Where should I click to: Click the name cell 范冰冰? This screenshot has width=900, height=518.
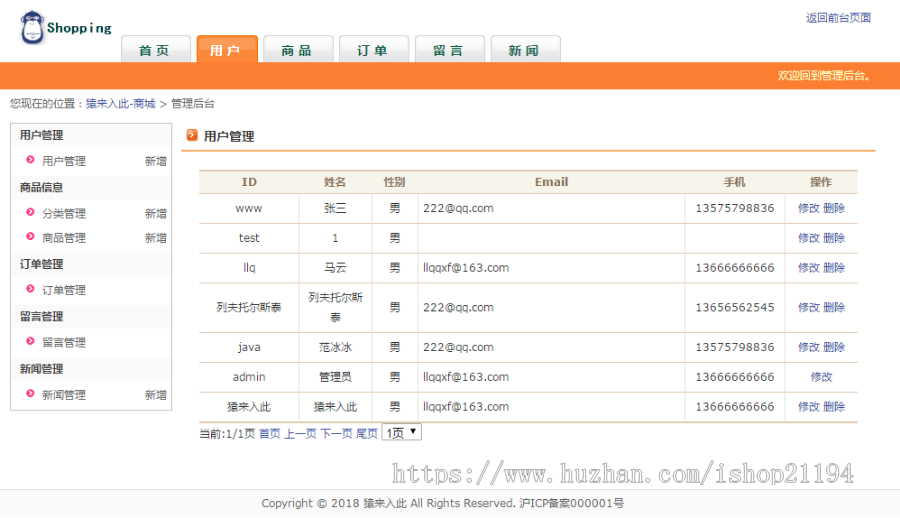(335, 347)
